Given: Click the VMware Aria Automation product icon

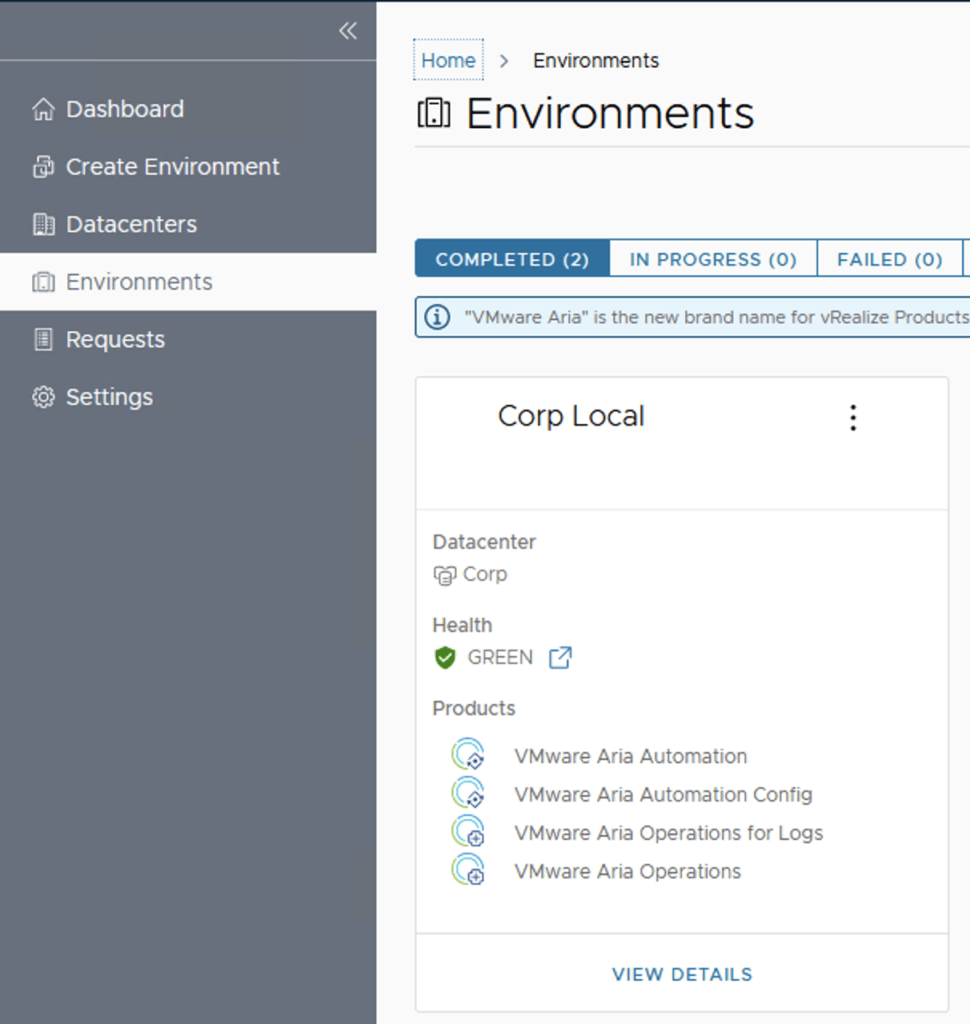Looking at the screenshot, I should 468,754.
